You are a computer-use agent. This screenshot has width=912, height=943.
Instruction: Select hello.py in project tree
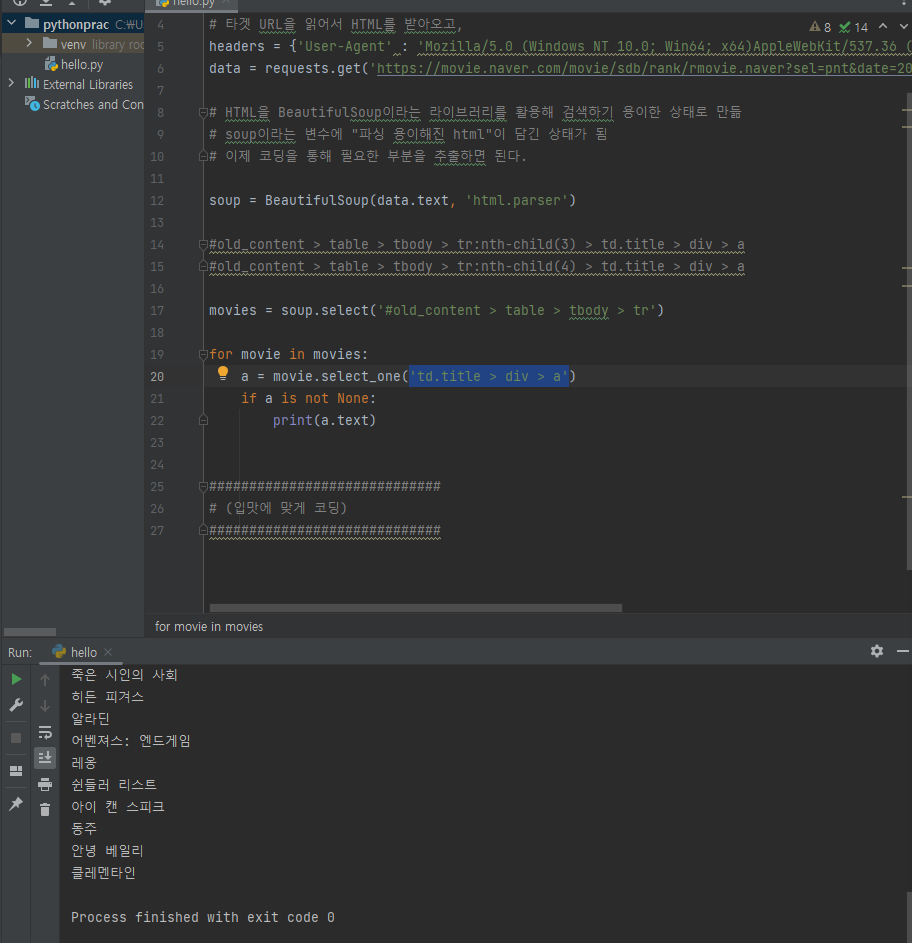point(73,64)
